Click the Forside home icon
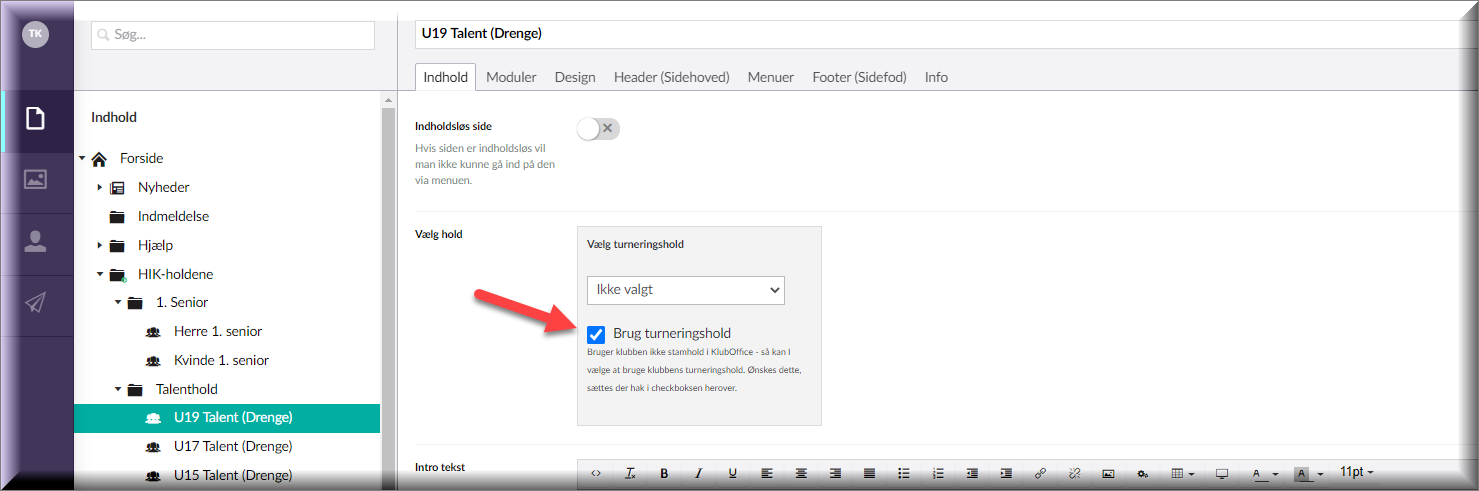The width and height of the screenshot is (1479, 491). (99, 158)
